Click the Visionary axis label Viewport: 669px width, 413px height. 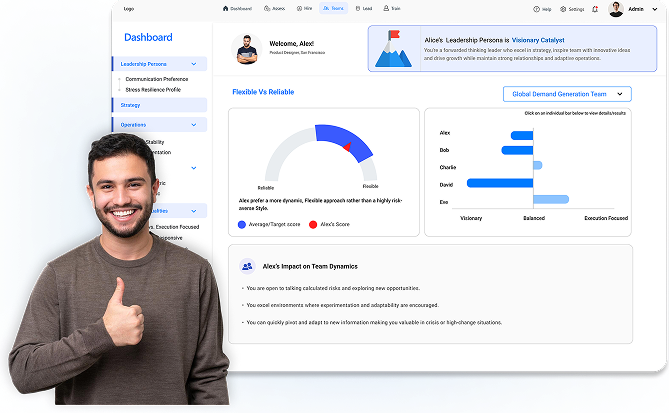(x=471, y=218)
